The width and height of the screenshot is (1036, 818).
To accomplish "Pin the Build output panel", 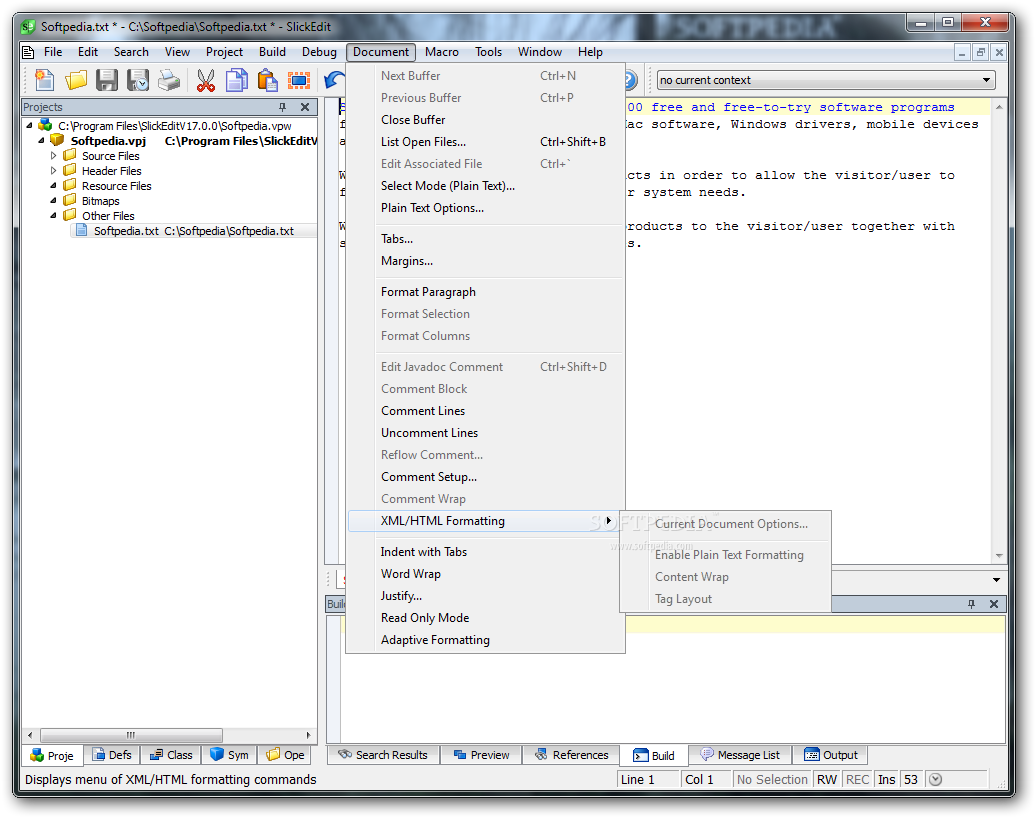I will coord(971,604).
